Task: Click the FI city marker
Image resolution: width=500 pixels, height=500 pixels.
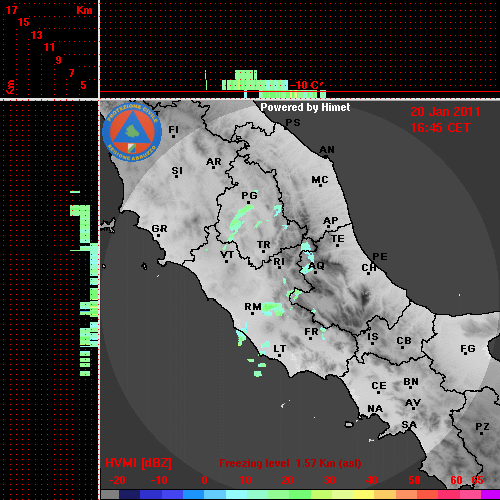Action: pos(173,136)
